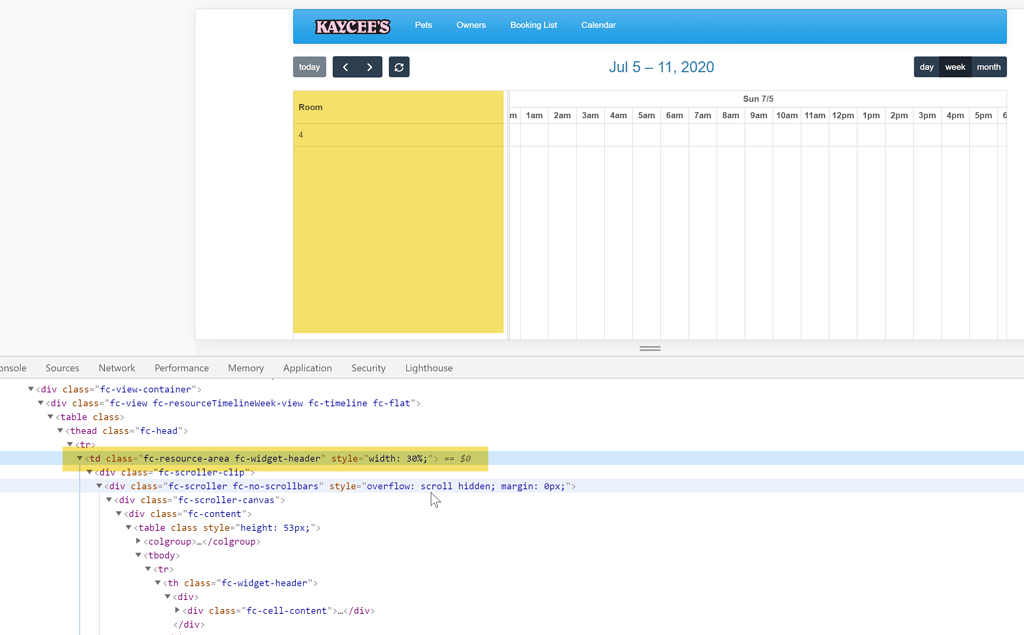The height and width of the screenshot is (635, 1024).
Task: Go to previous week with left chevron
Action: tap(347, 66)
